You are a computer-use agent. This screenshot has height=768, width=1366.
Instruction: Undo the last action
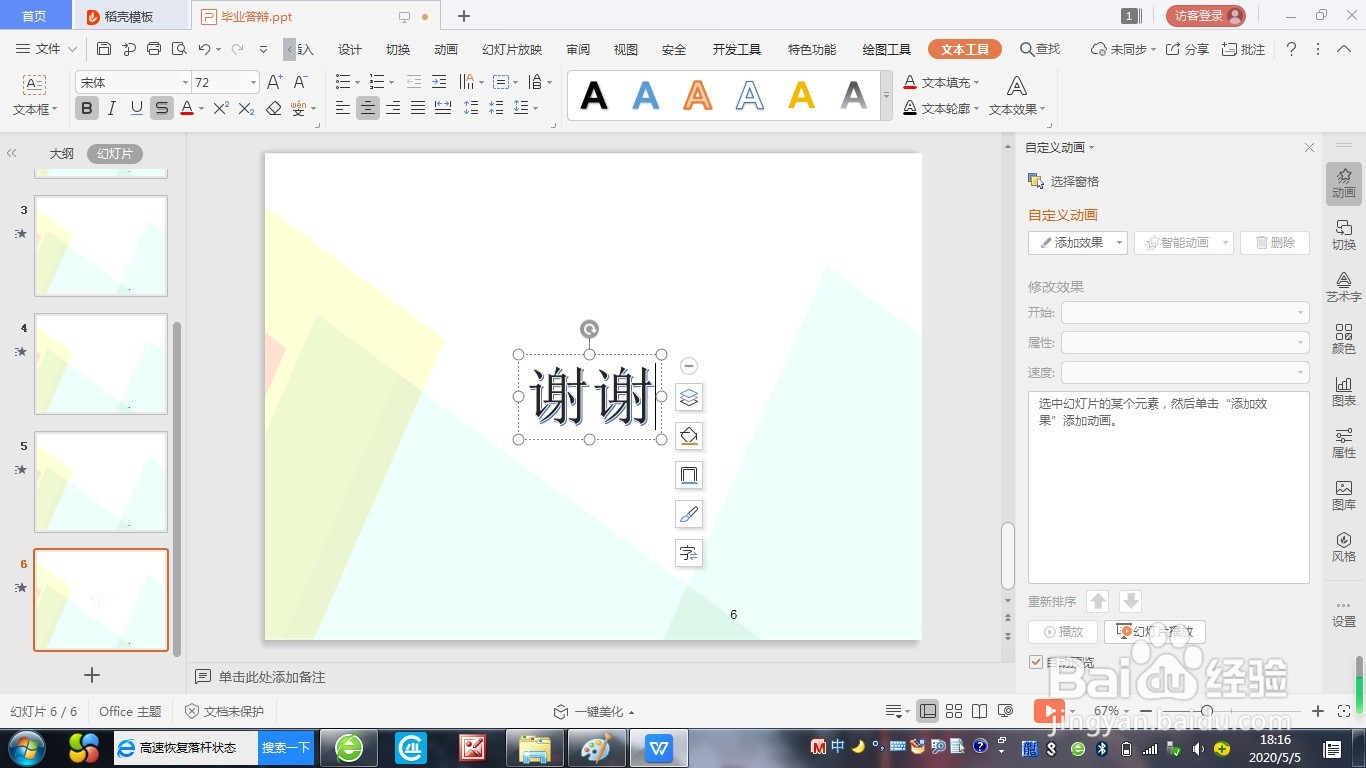pyautogui.click(x=204, y=49)
